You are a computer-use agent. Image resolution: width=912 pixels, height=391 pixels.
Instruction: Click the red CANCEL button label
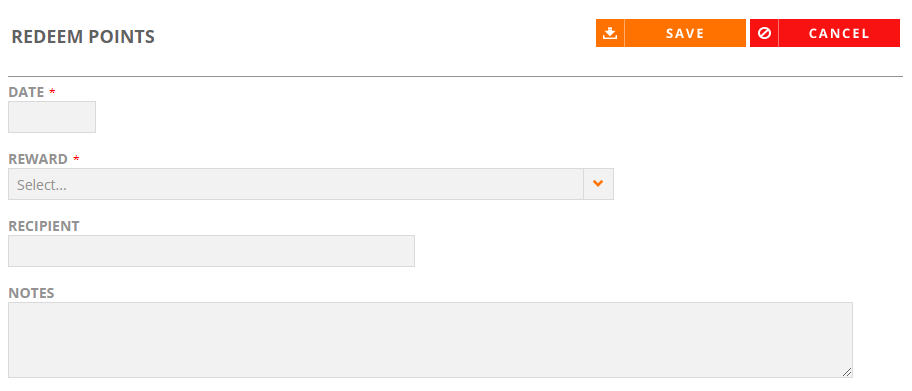839,33
